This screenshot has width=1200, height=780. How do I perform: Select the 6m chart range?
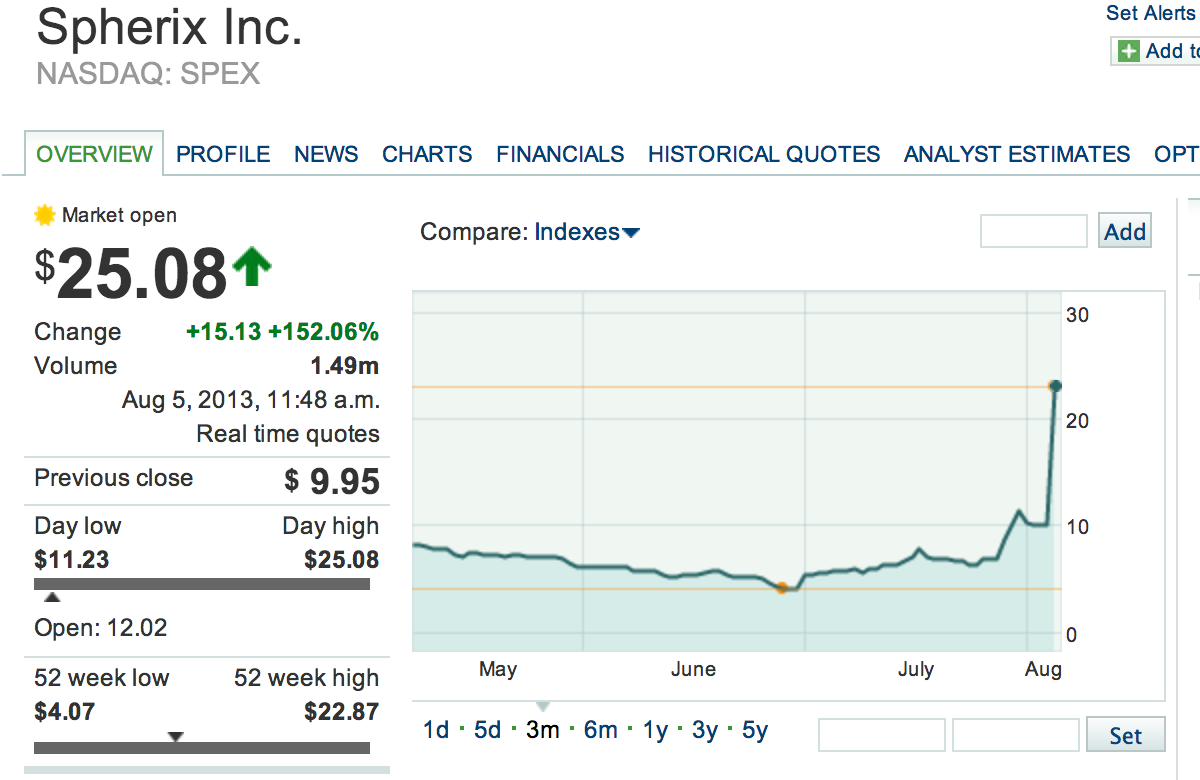[x=600, y=730]
